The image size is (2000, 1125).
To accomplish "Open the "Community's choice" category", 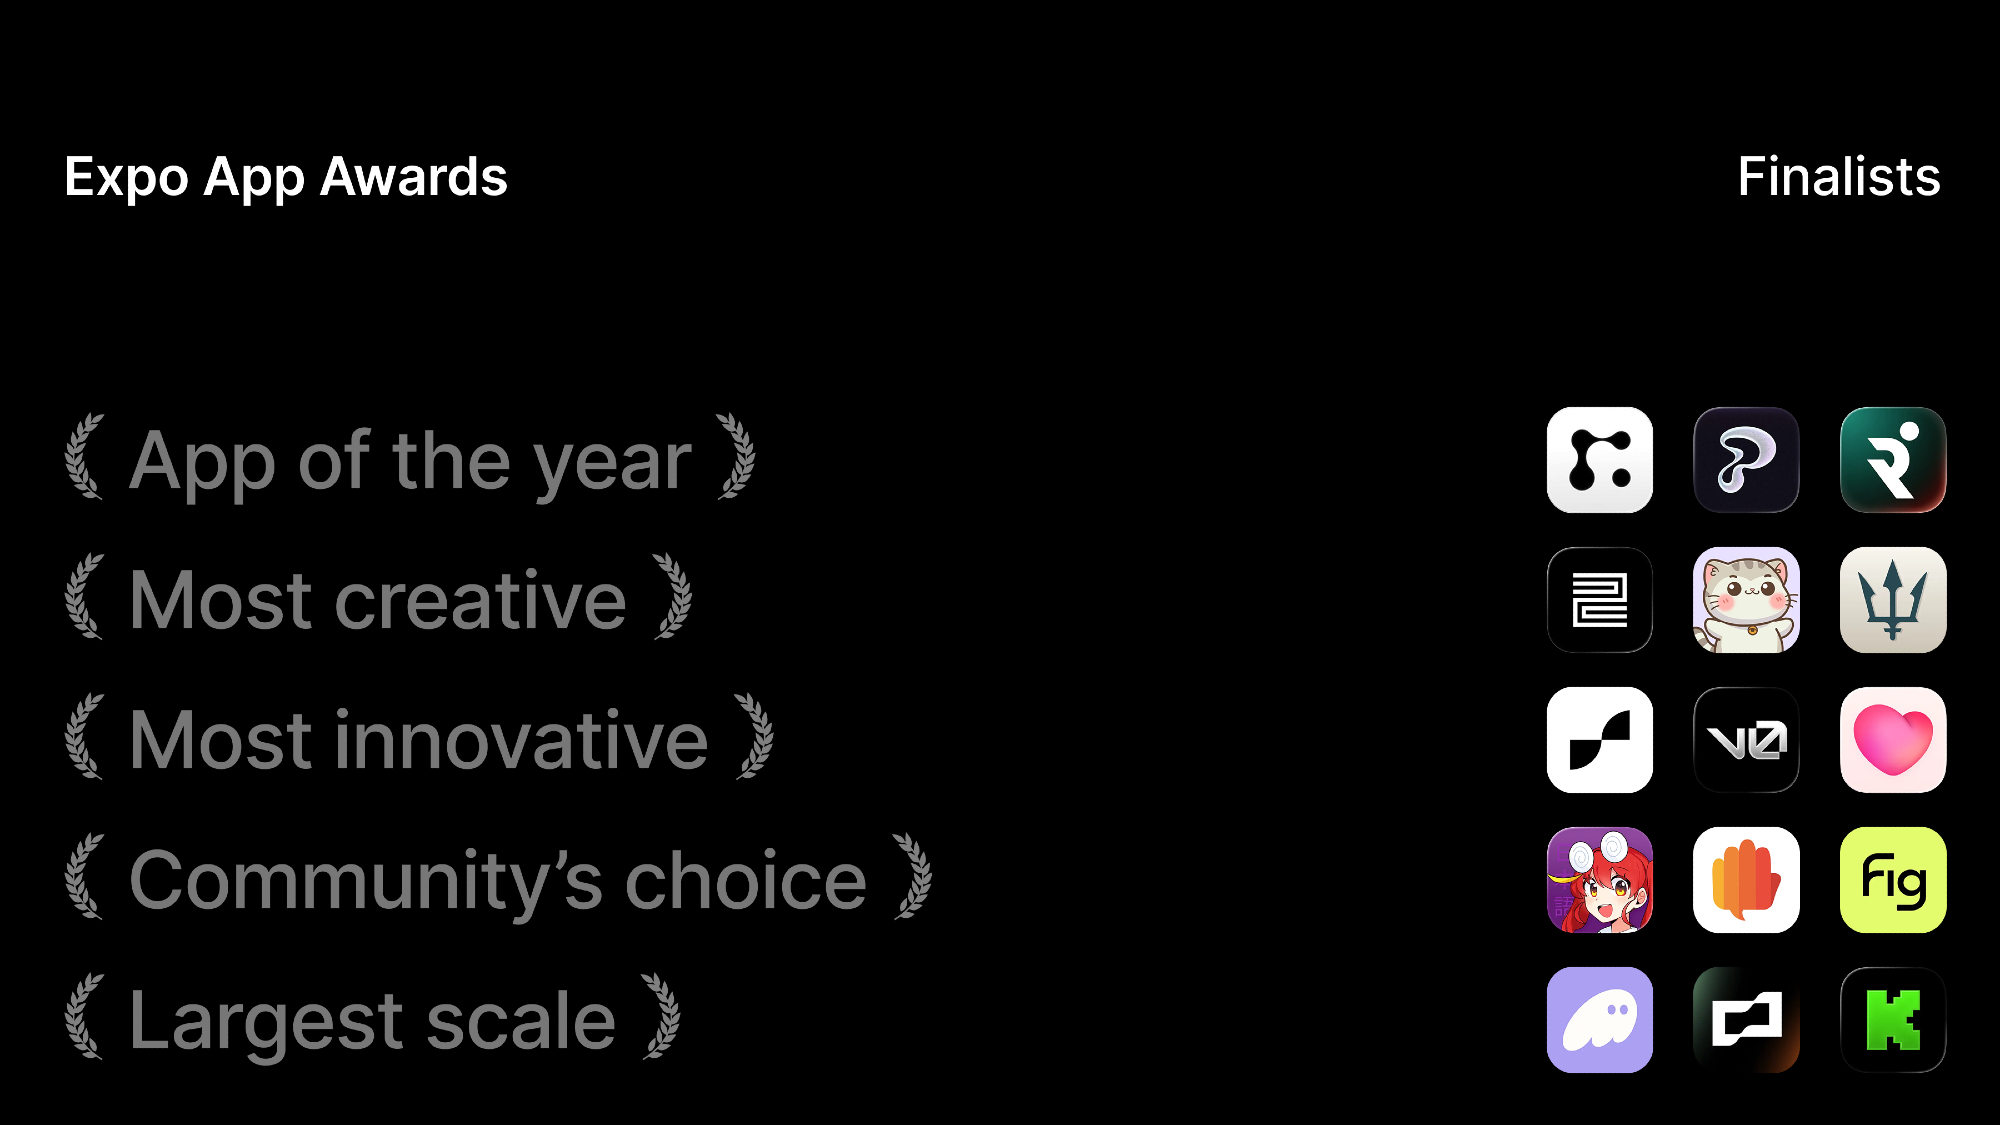I will tap(497, 881).
